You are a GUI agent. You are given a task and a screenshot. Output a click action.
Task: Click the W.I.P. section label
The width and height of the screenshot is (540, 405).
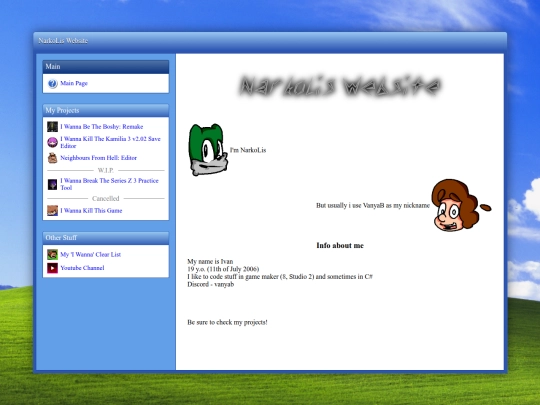tap(106, 170)
